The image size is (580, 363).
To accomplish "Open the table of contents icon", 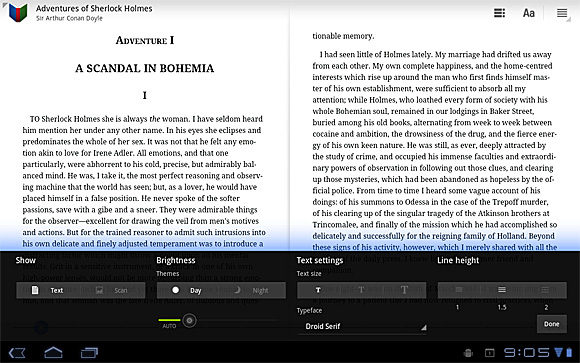I will click(x=499, y=13).
